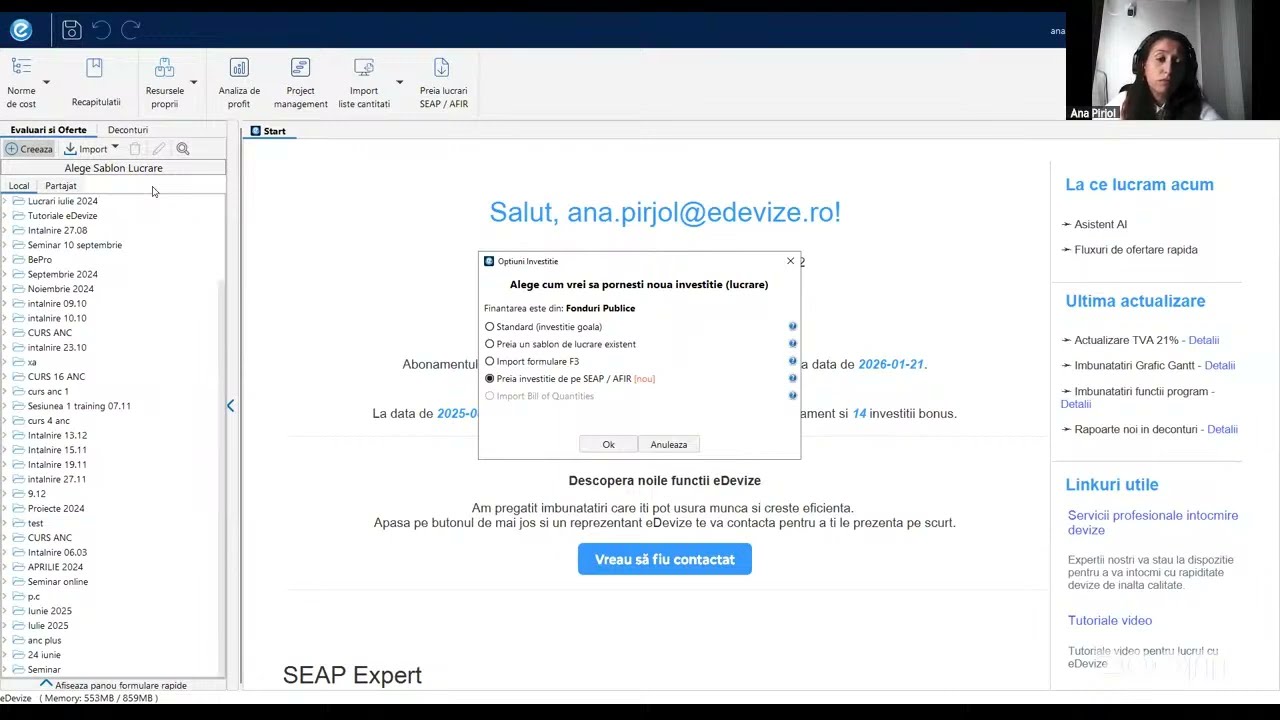Click Preia lucrari SEAP / AFIR

pos(443,83)
